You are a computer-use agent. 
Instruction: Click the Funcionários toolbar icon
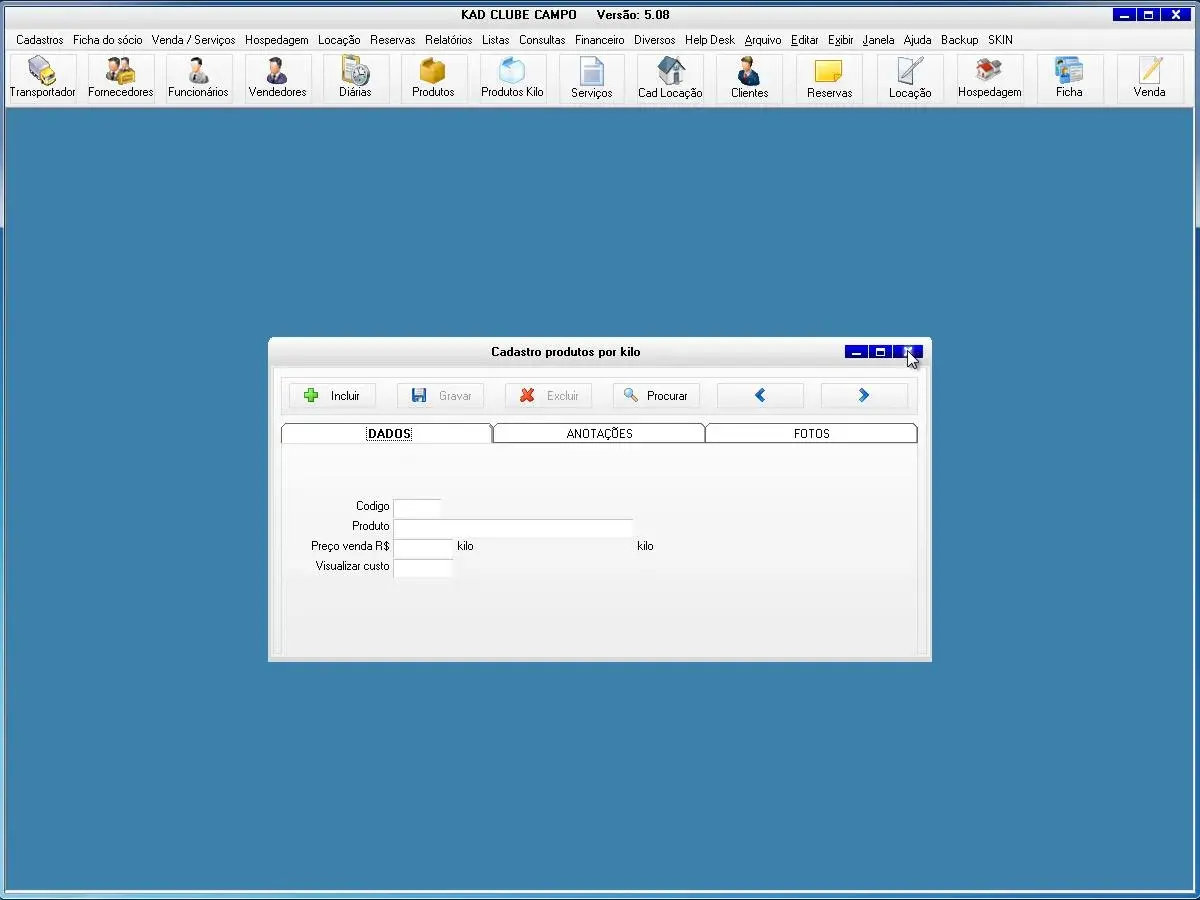click(x=198, y=78)
